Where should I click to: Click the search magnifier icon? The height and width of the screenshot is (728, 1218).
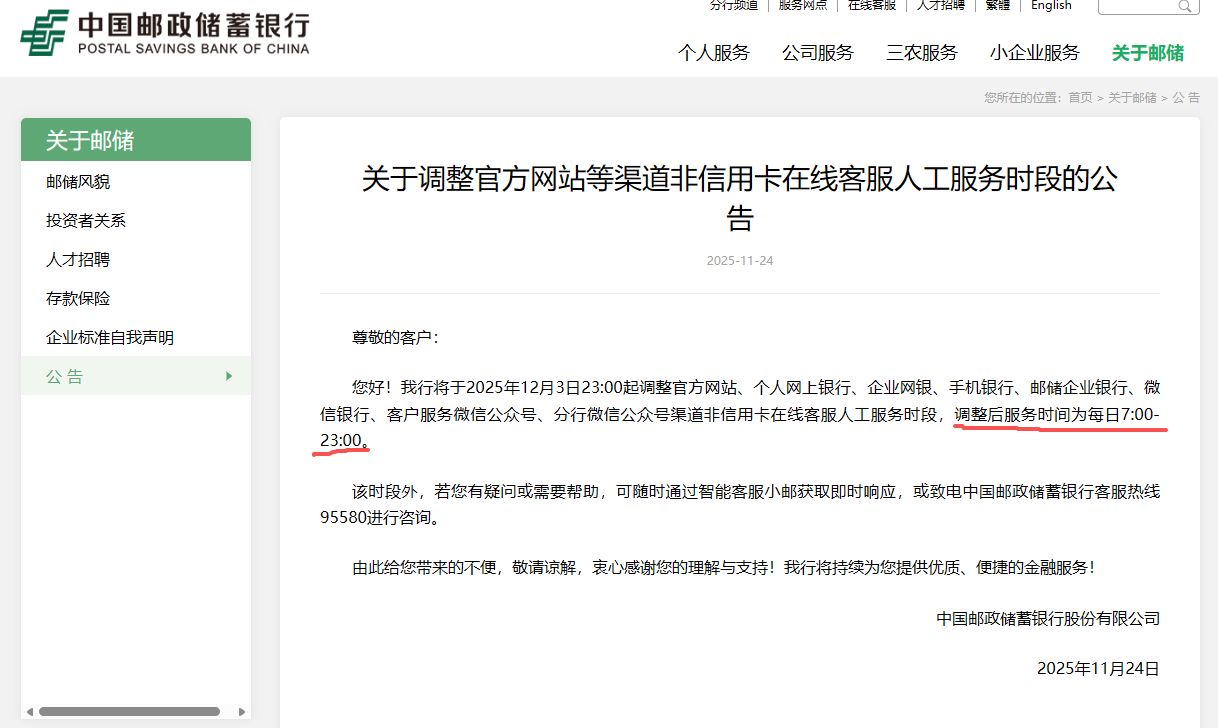(x=1184, y=6)
